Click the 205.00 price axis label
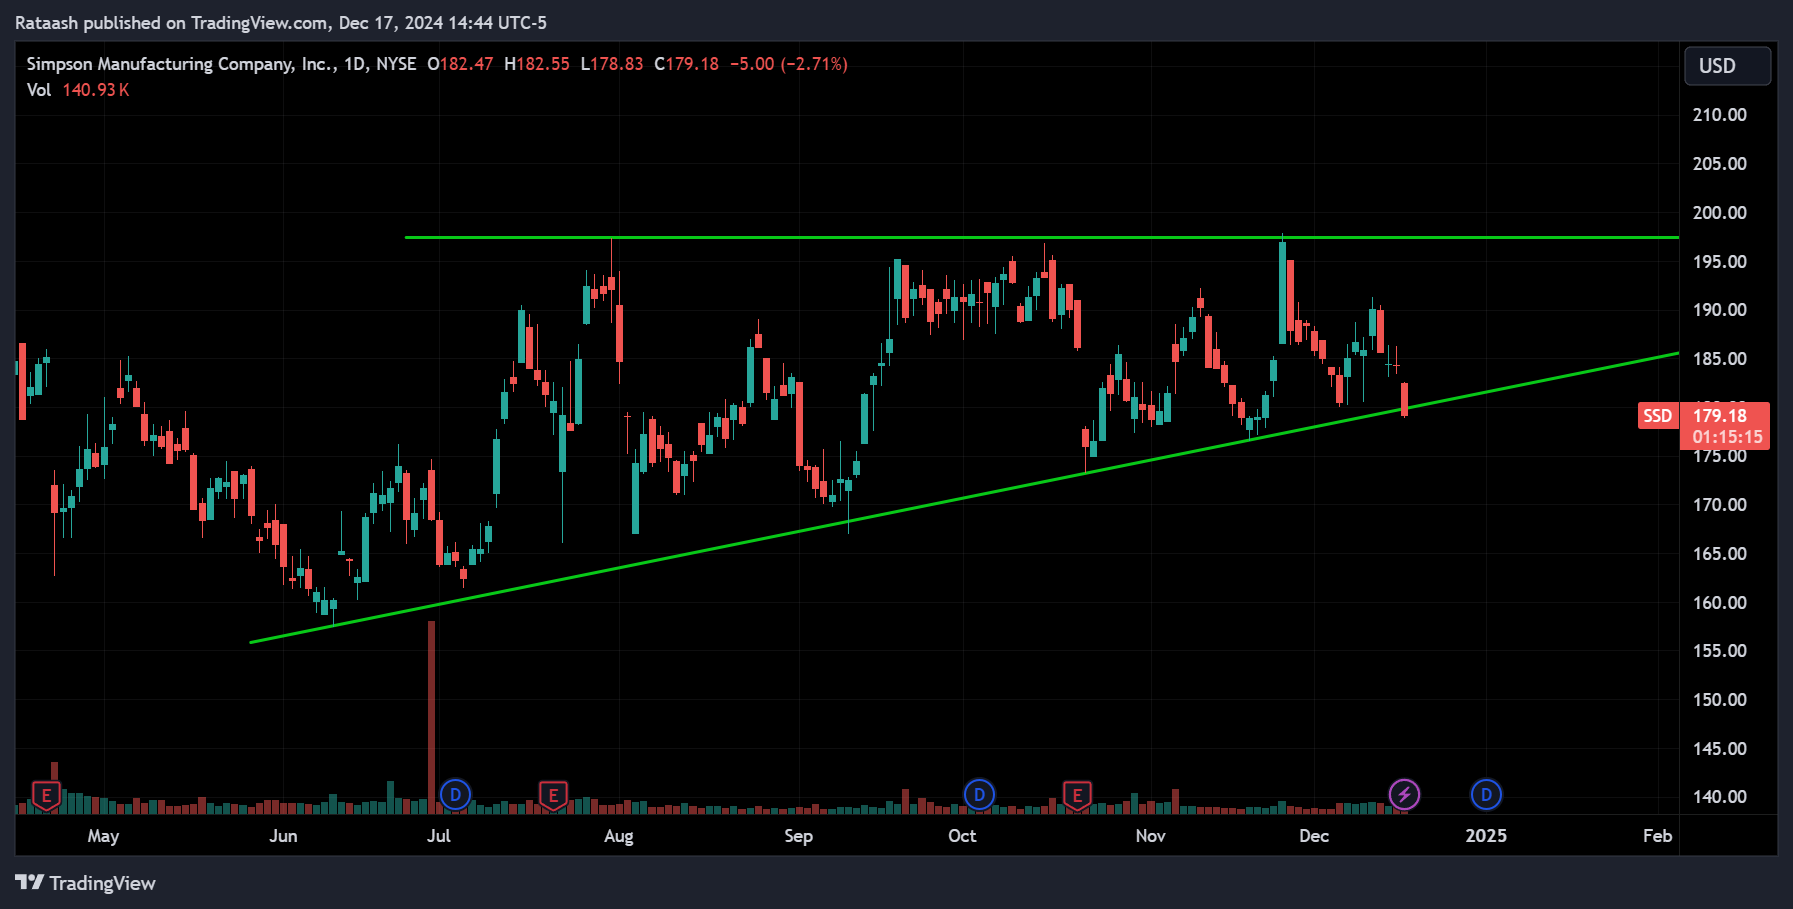The image size is (1793, 909). pyautogui.click(x=1719, y=164)
